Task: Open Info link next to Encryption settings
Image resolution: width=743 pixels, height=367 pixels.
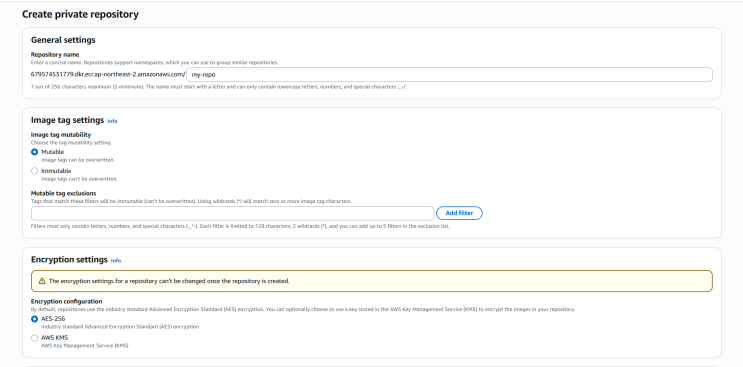Action: tap(116, 260)
